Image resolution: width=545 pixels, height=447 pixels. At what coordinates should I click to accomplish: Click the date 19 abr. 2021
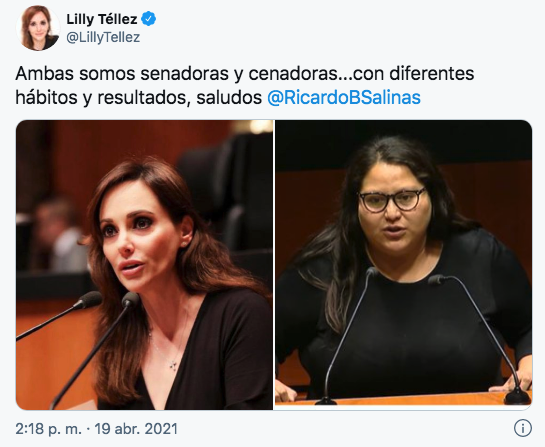(136, 429)
